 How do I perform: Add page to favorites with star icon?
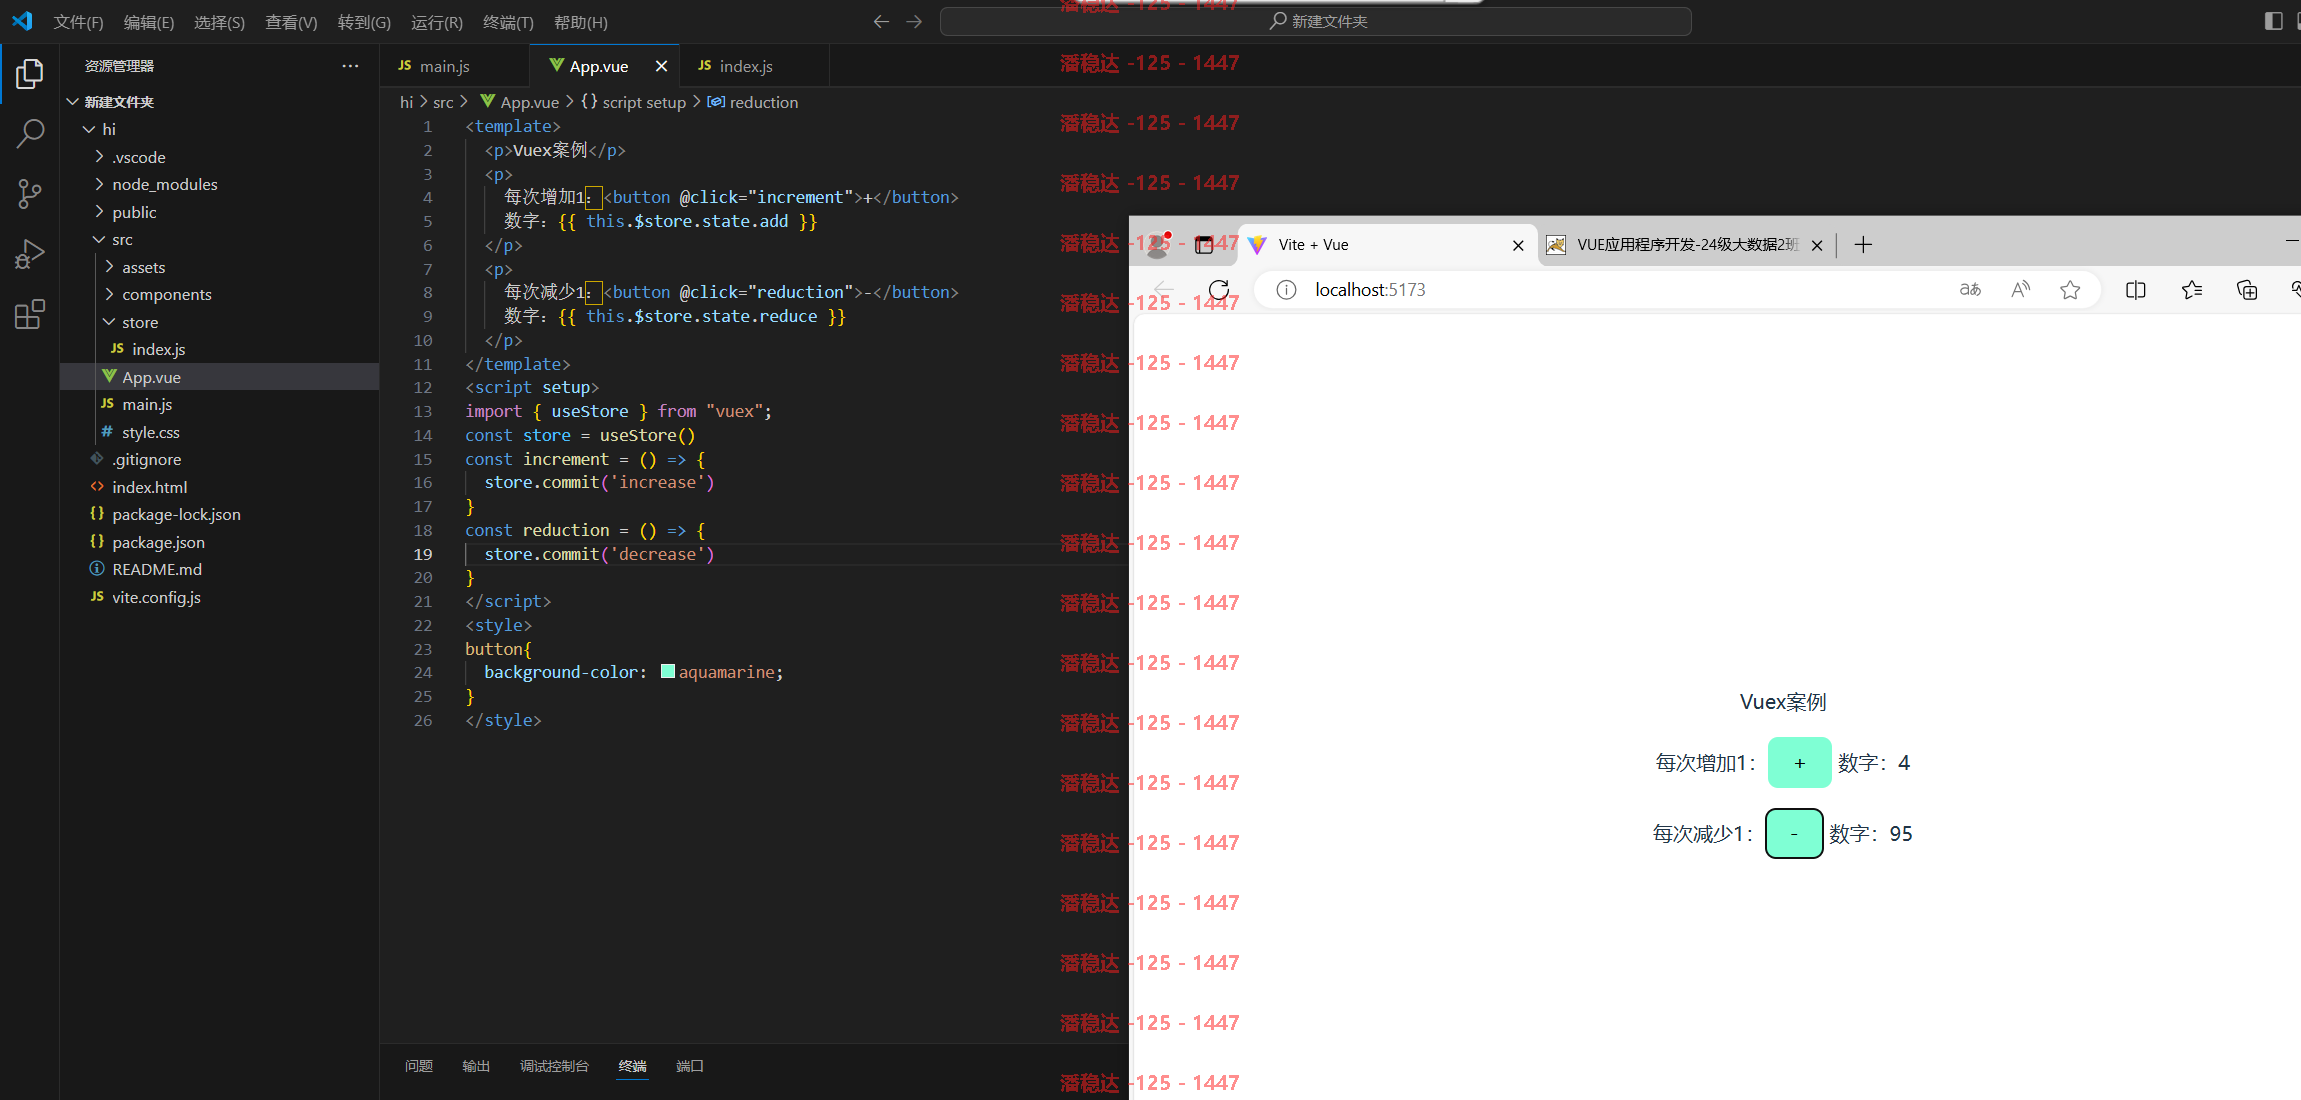(2070, 290)
